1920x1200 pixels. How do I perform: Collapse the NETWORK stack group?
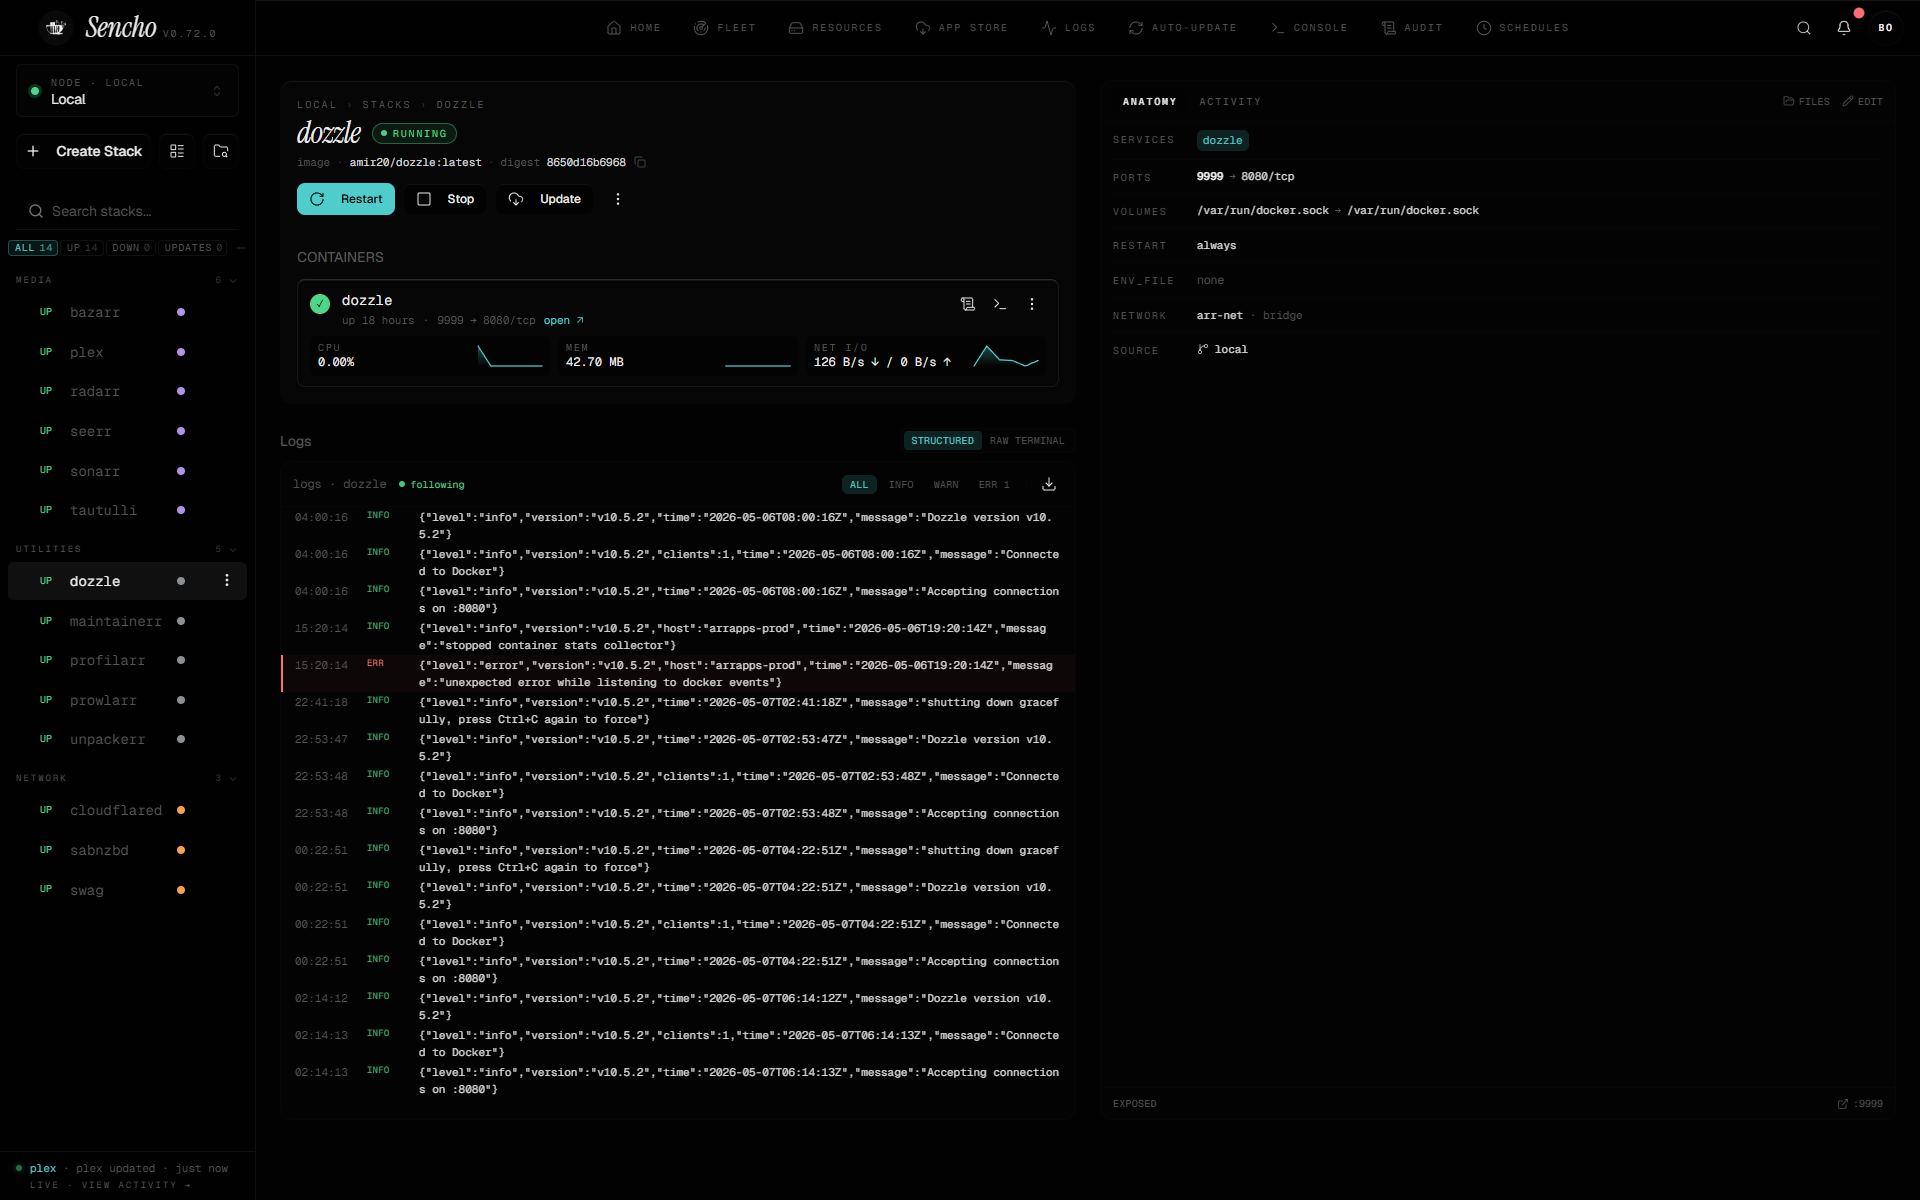point(126,778)
